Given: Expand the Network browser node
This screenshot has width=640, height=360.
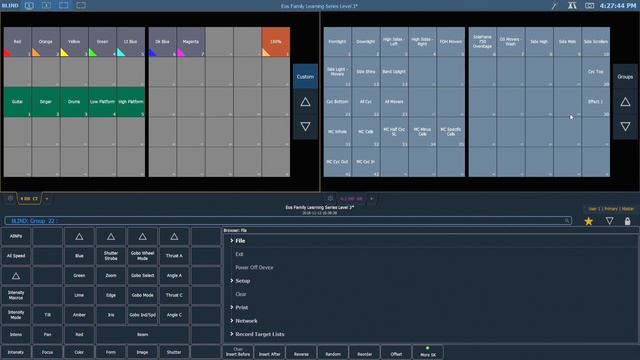Looking at the screenshot, I should point(231,321).
